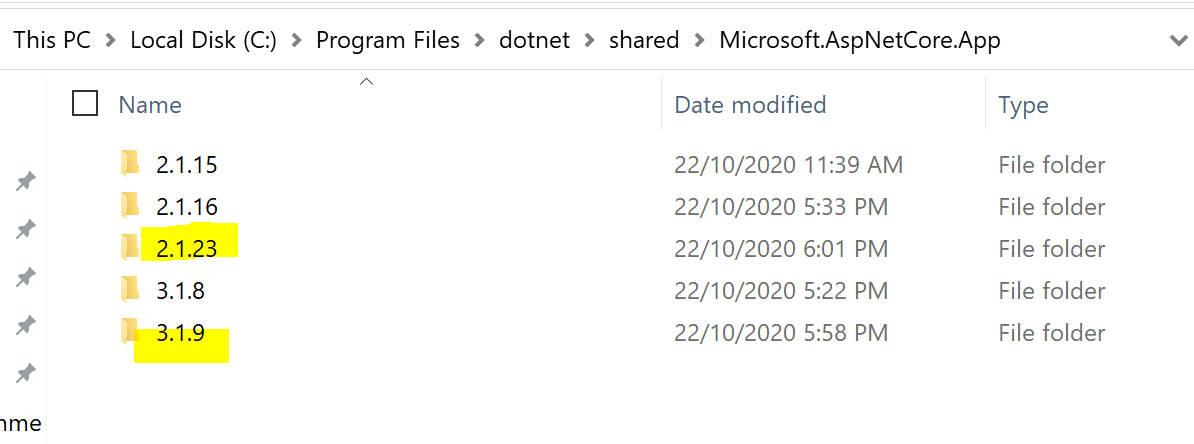The image size is (1194, 444).
Task: Navigate to shared folder breadcrumb
Action: (x=643, y=40)
